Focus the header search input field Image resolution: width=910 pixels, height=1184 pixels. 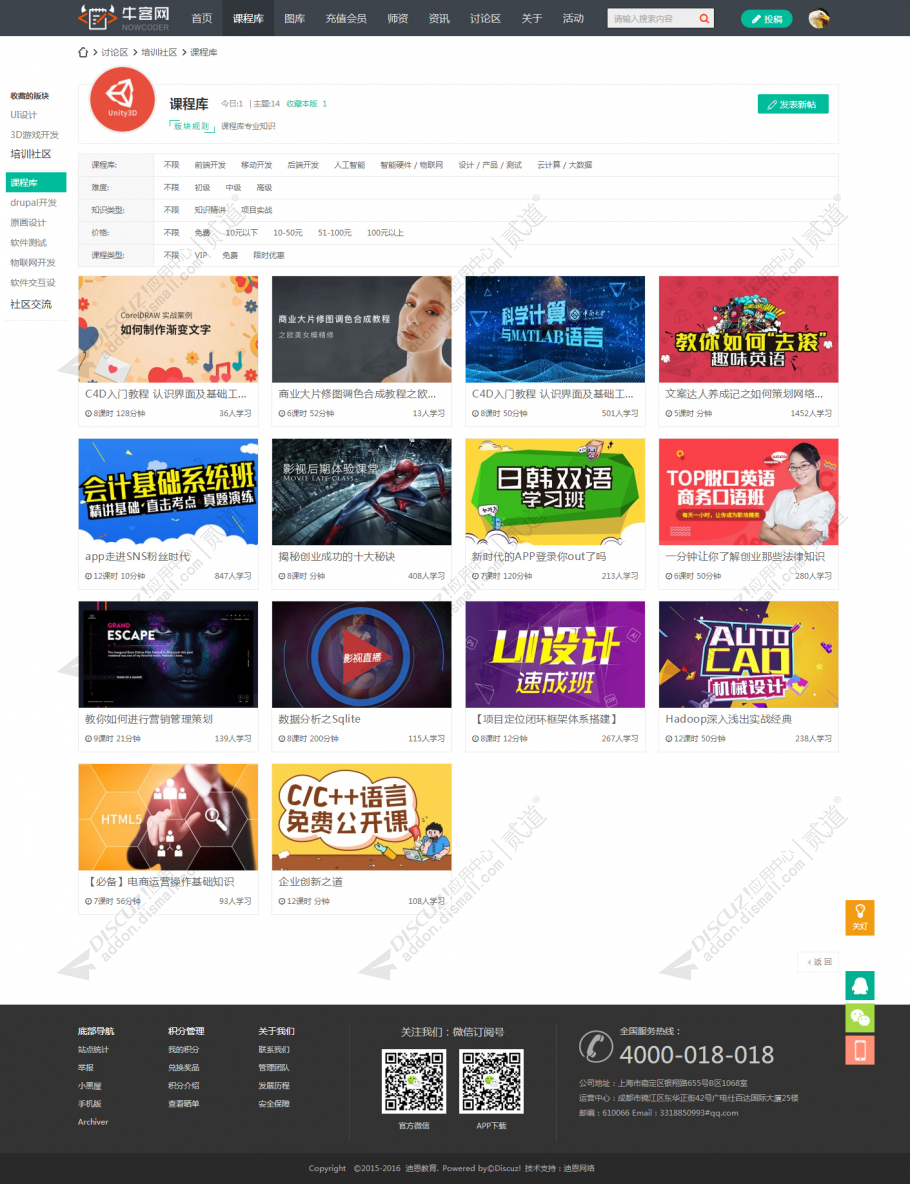point(652,18)
